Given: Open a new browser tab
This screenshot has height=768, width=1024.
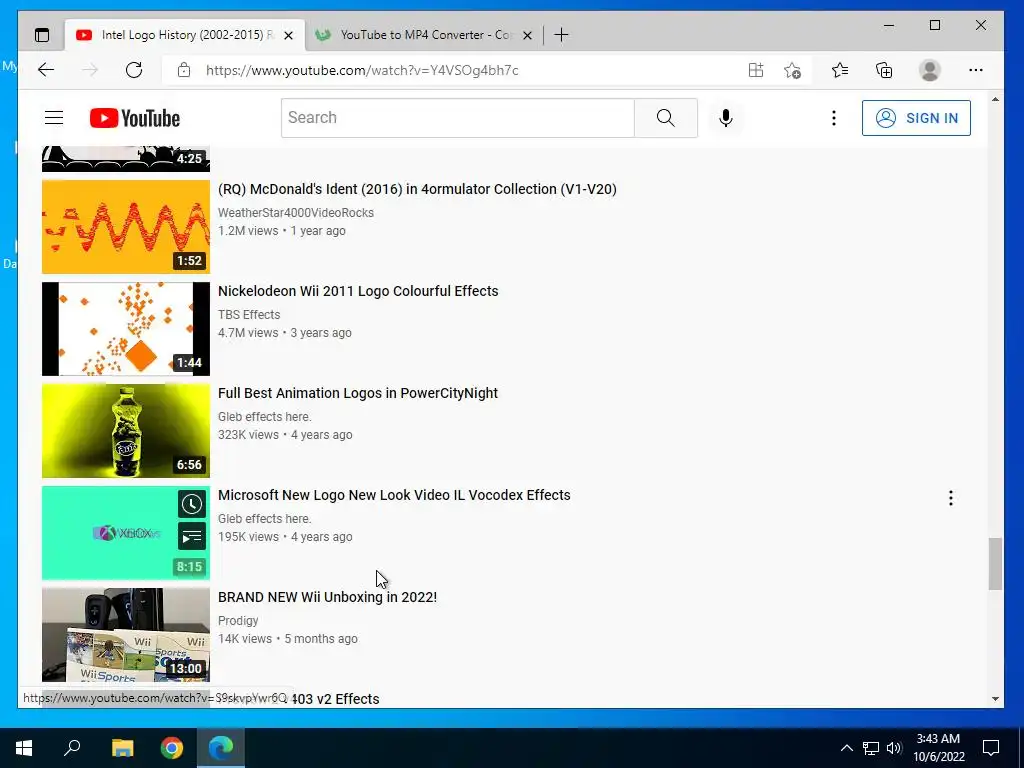Looking at the screenshot, I should [x=561, y=35].
